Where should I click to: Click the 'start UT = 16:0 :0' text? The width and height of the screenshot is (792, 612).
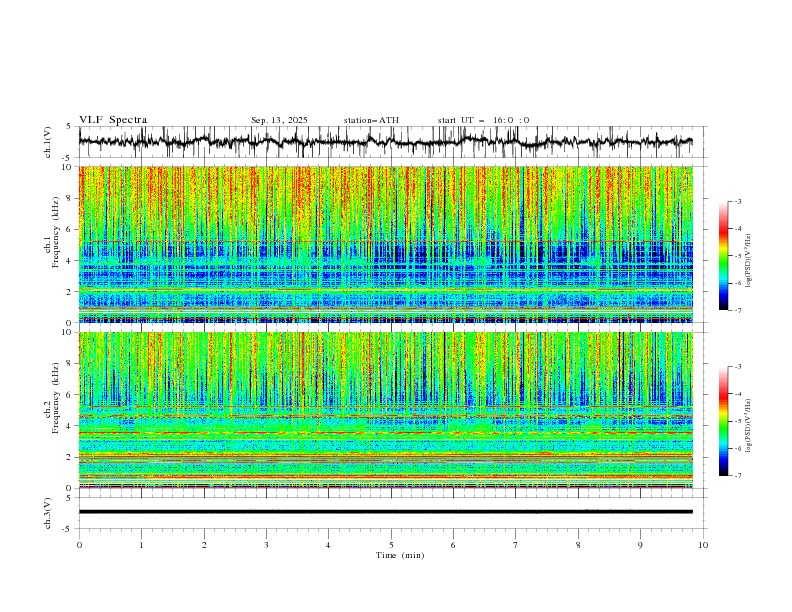(x=483, y=120)
